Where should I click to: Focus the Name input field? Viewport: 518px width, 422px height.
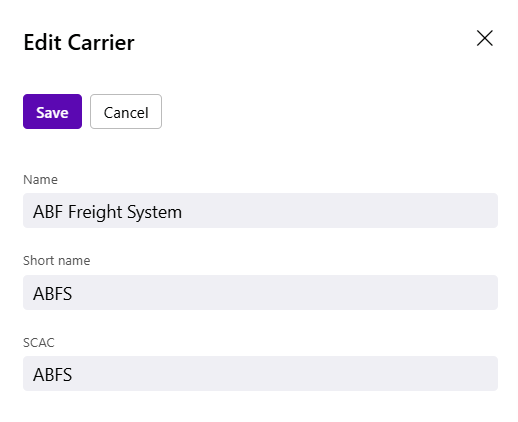pyautogui.click(x=260, y=211)
